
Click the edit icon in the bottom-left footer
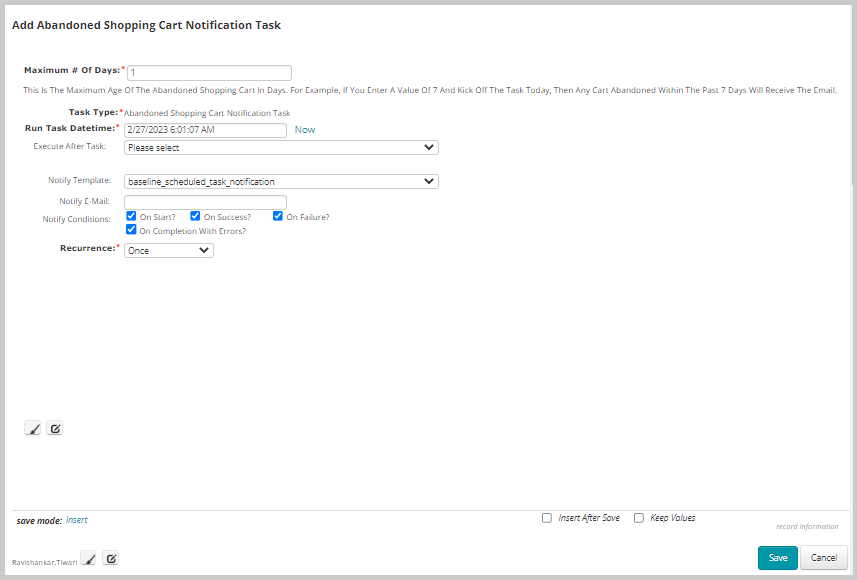click(x=111, y=558)
